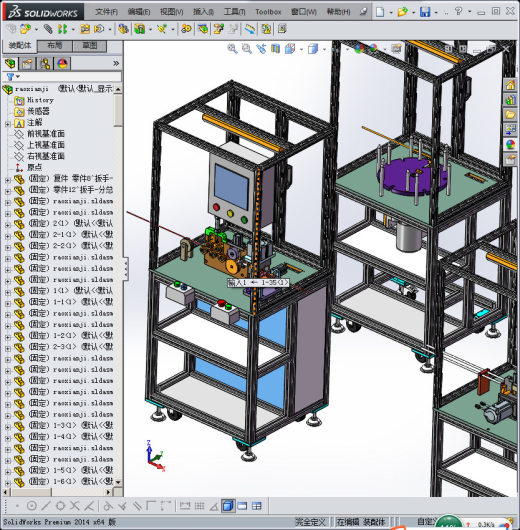Switch to the 布局 tab
Viewport: 520px width, 530px height.
click(54, 46)
